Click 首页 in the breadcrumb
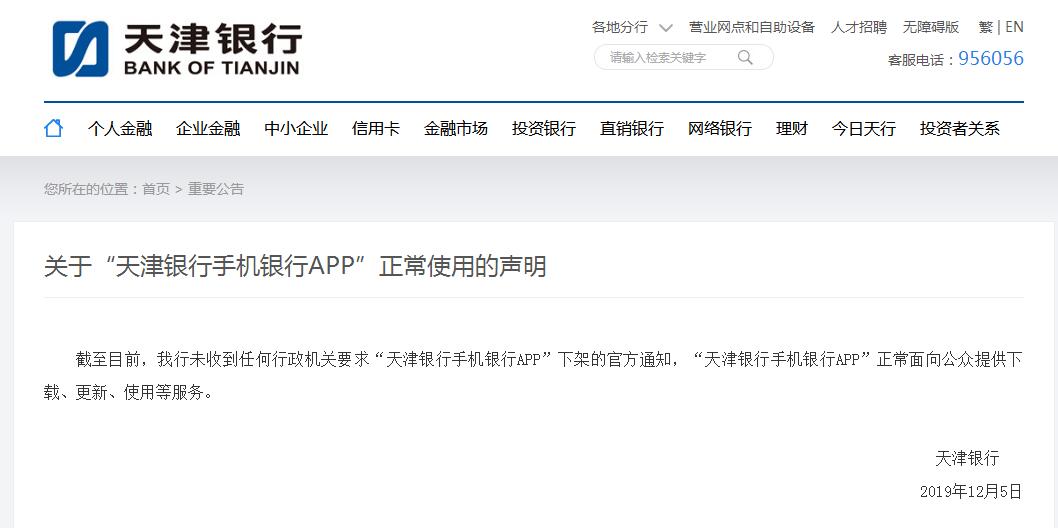The width and height of the screenshot is (1058, 528). point(156,189)
